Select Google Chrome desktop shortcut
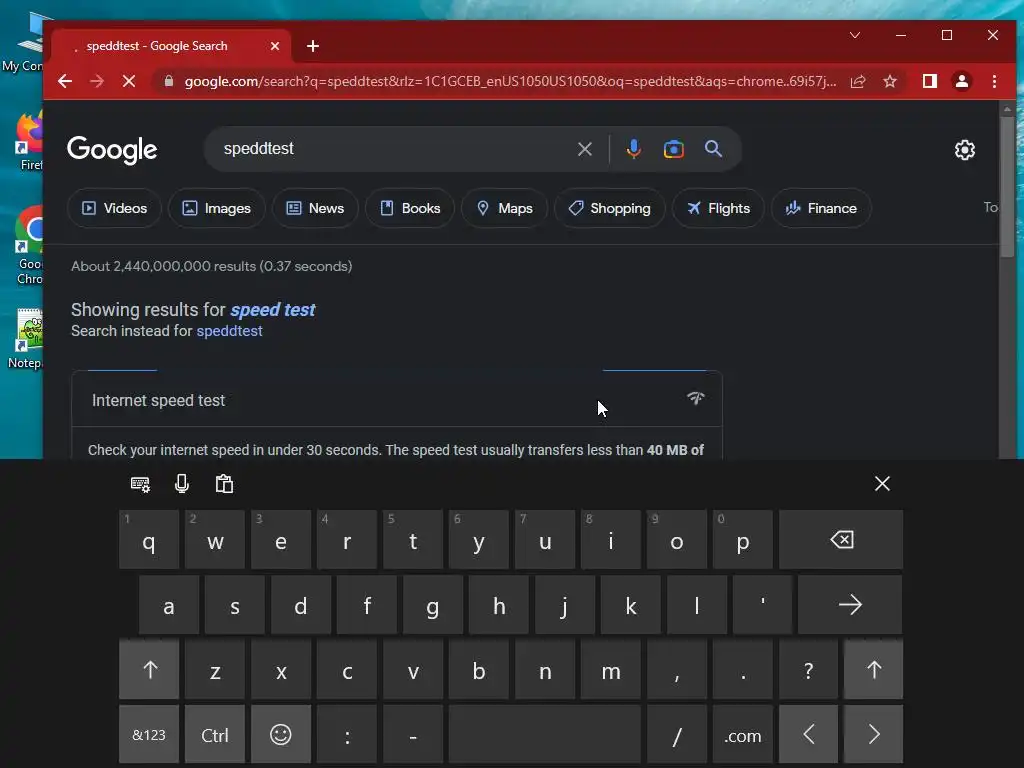 29,247
